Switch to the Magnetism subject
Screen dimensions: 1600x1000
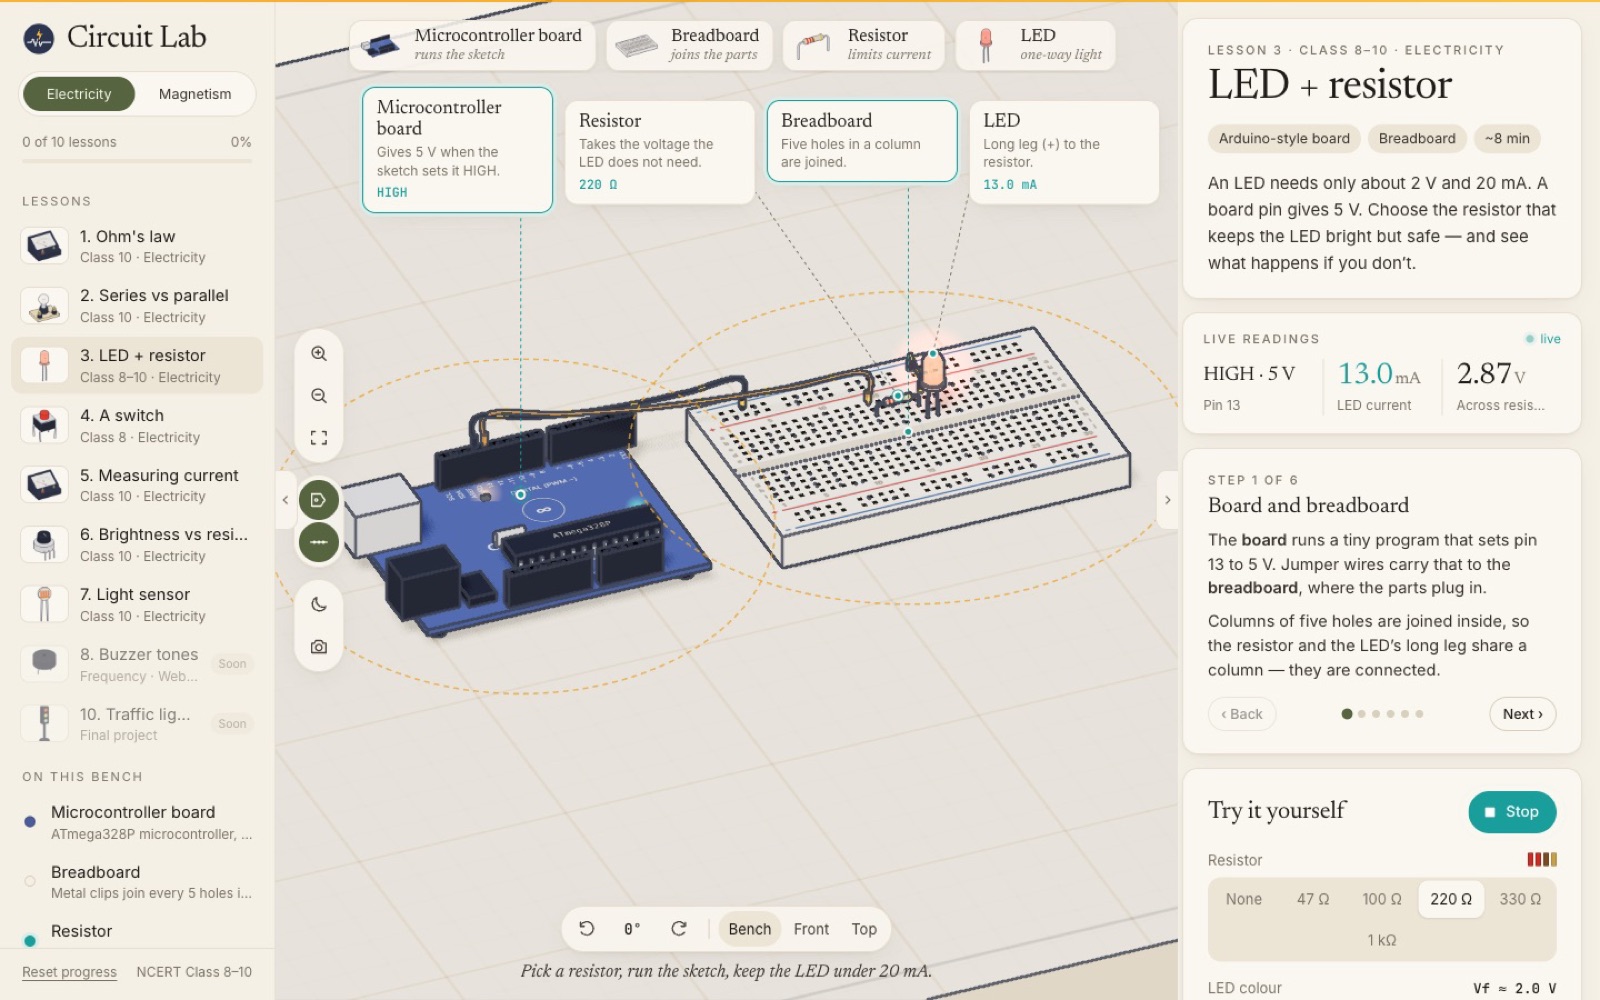(195, 94)
